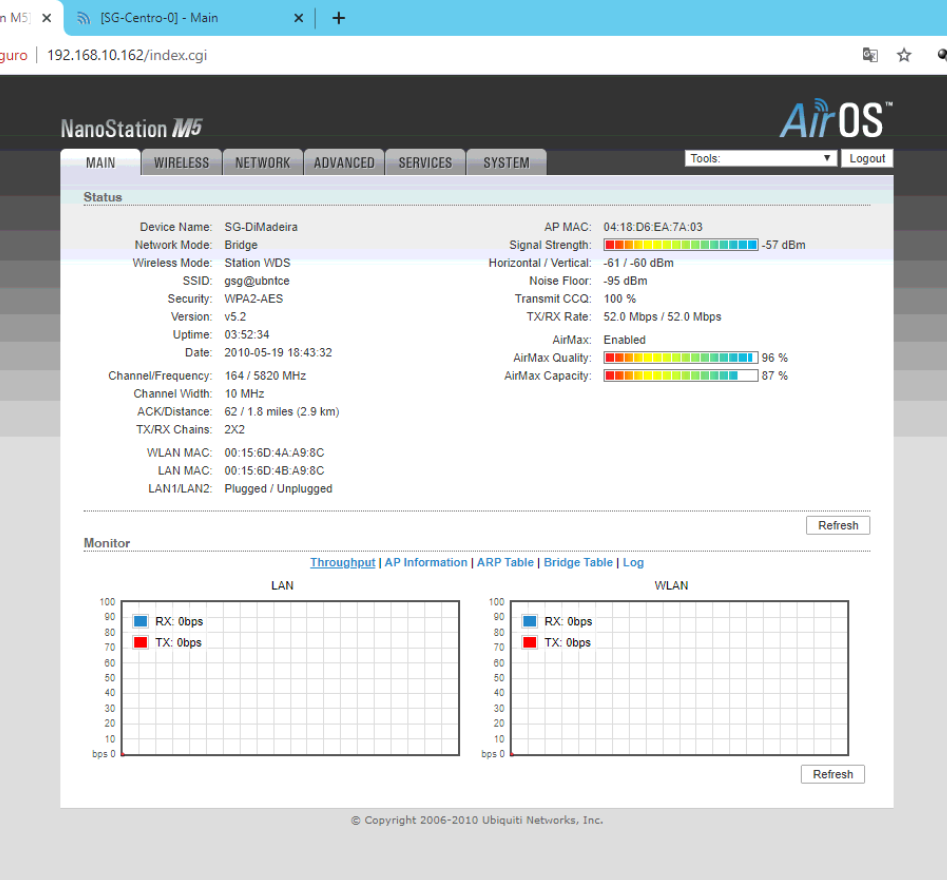Click the blue RX legend swatch in LAN graph
Screen dimensions: 947x880
click(x=141, y=621)
